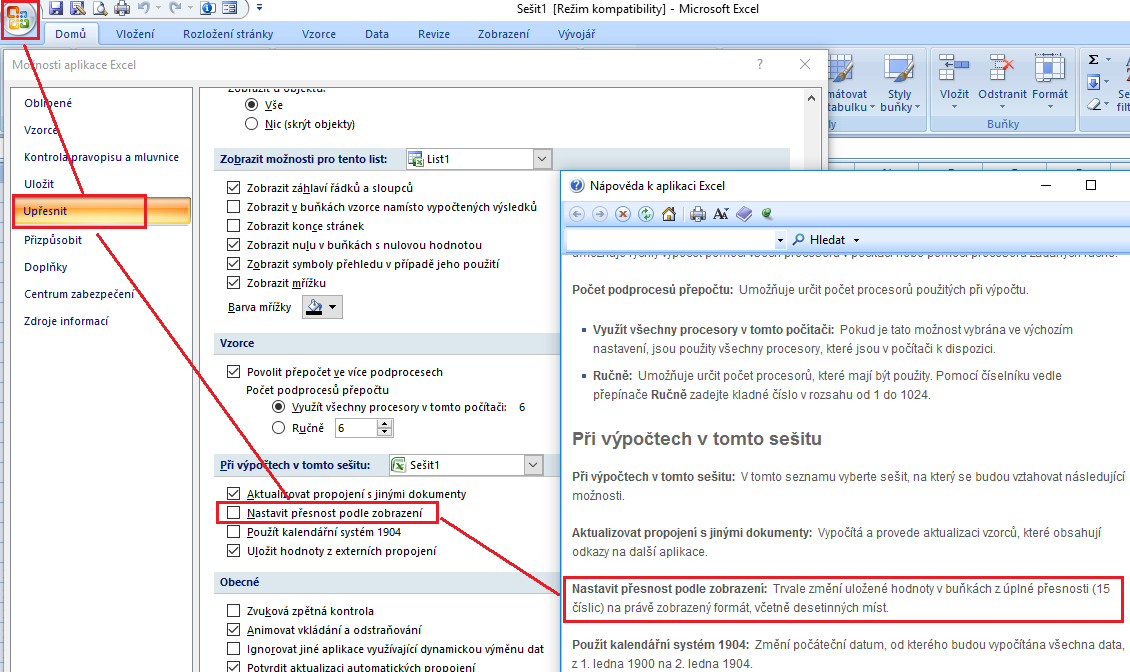
Task: Open the Zobrazení ribbon tab
Action: click(503, 34)
